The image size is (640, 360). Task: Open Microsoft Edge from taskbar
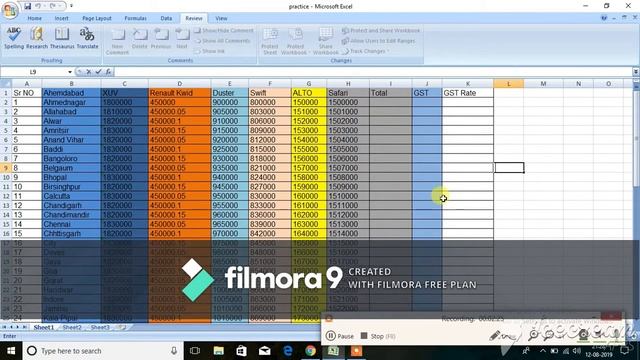click(288, 351)
